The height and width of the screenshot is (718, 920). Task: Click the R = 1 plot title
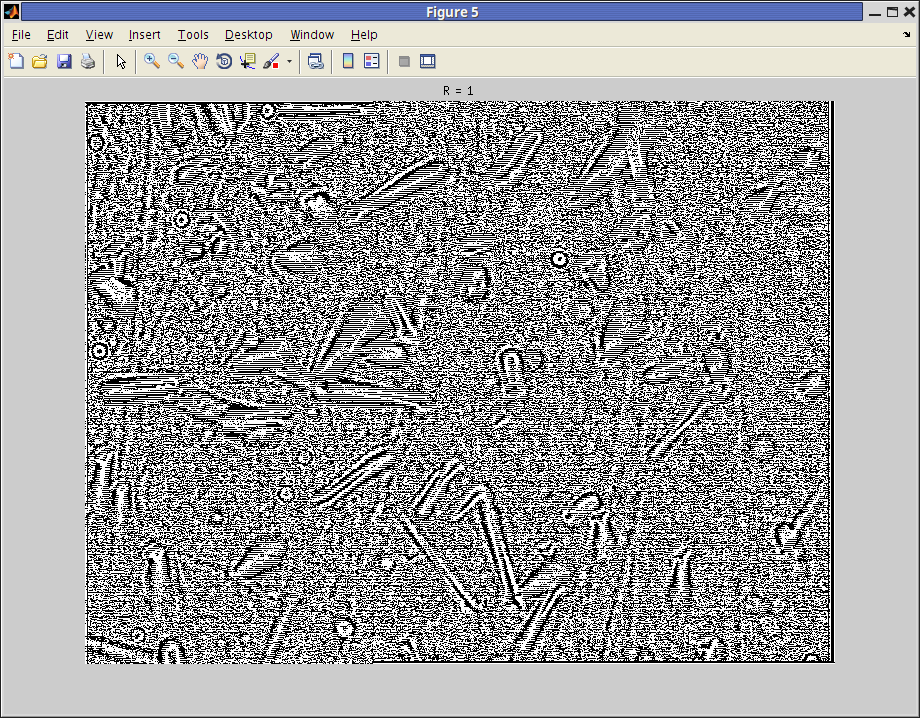458,91
